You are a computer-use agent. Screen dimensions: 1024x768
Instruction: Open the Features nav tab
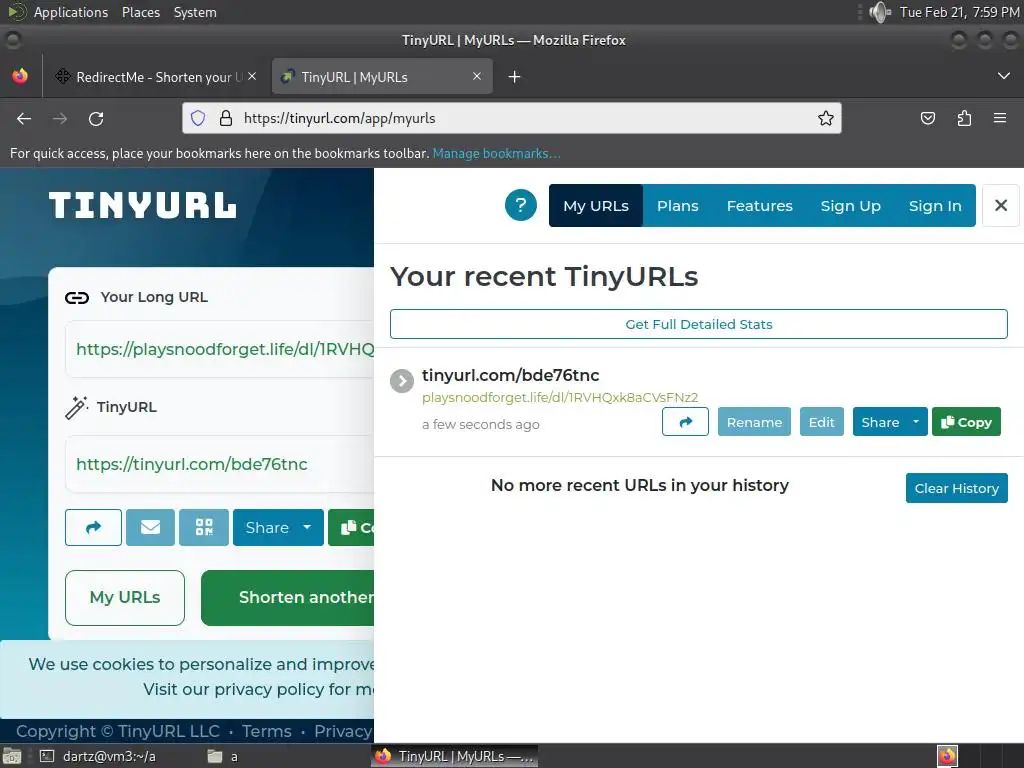point(760,205)
